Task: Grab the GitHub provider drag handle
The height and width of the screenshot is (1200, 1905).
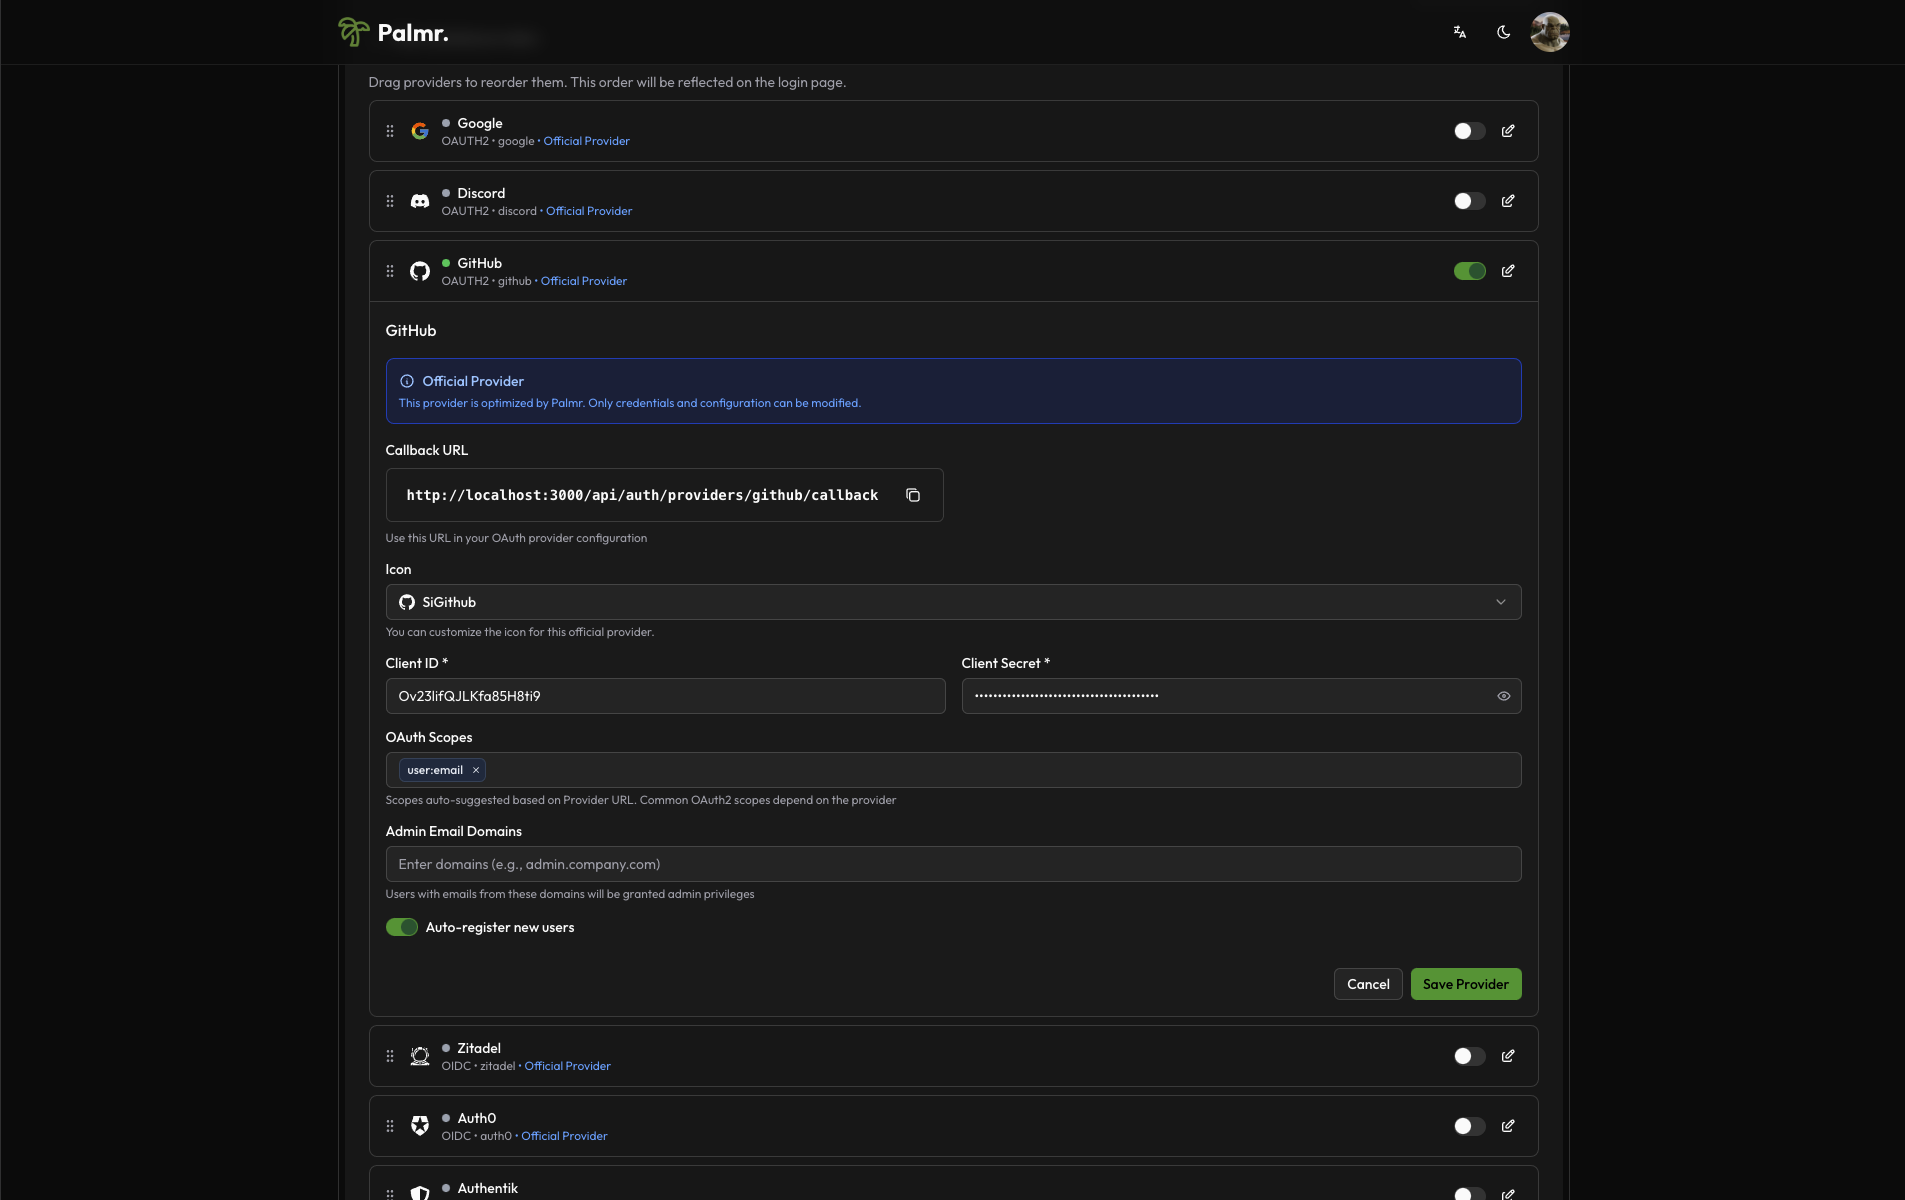Action: coord(390,271)
